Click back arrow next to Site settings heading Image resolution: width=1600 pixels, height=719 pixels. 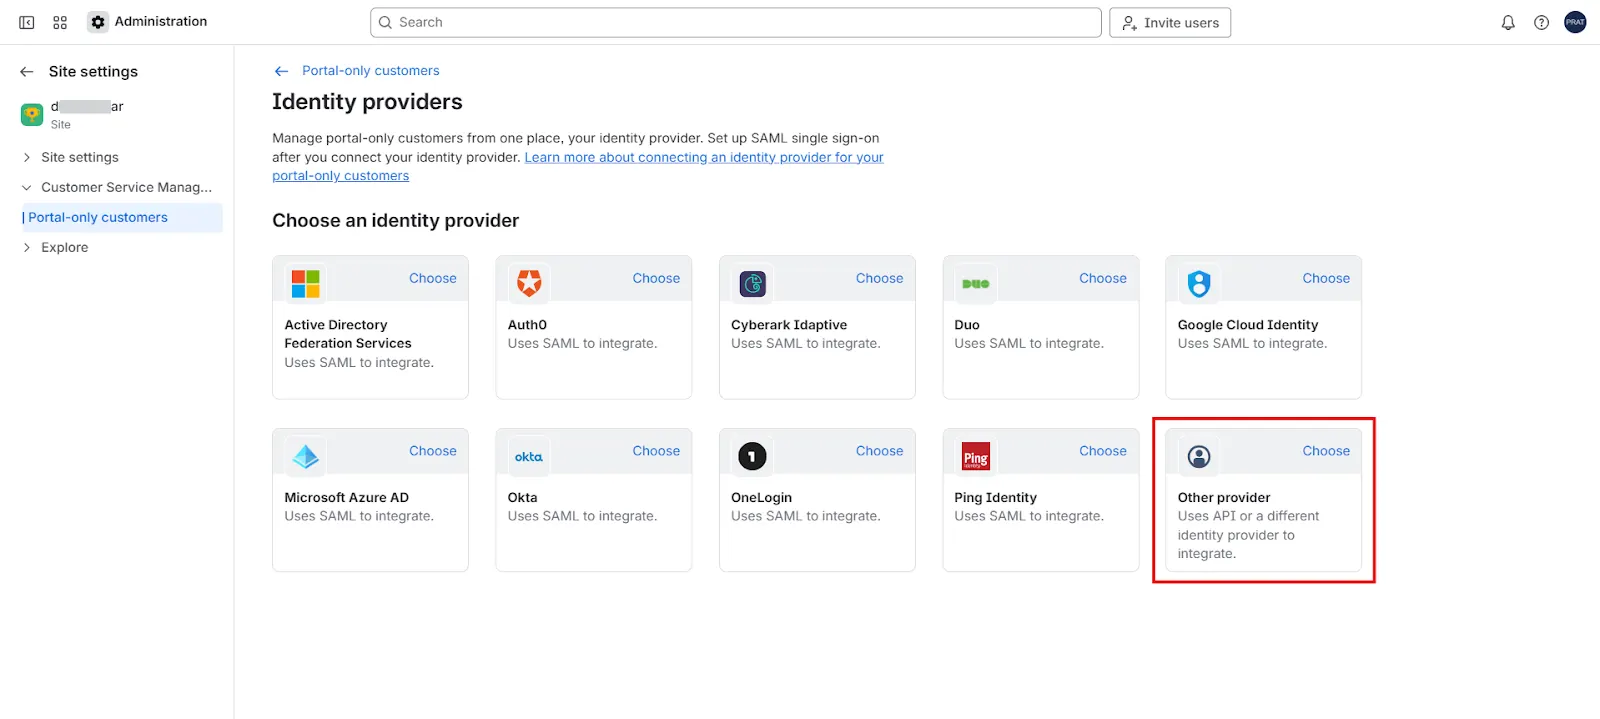[x=27, y=72]
